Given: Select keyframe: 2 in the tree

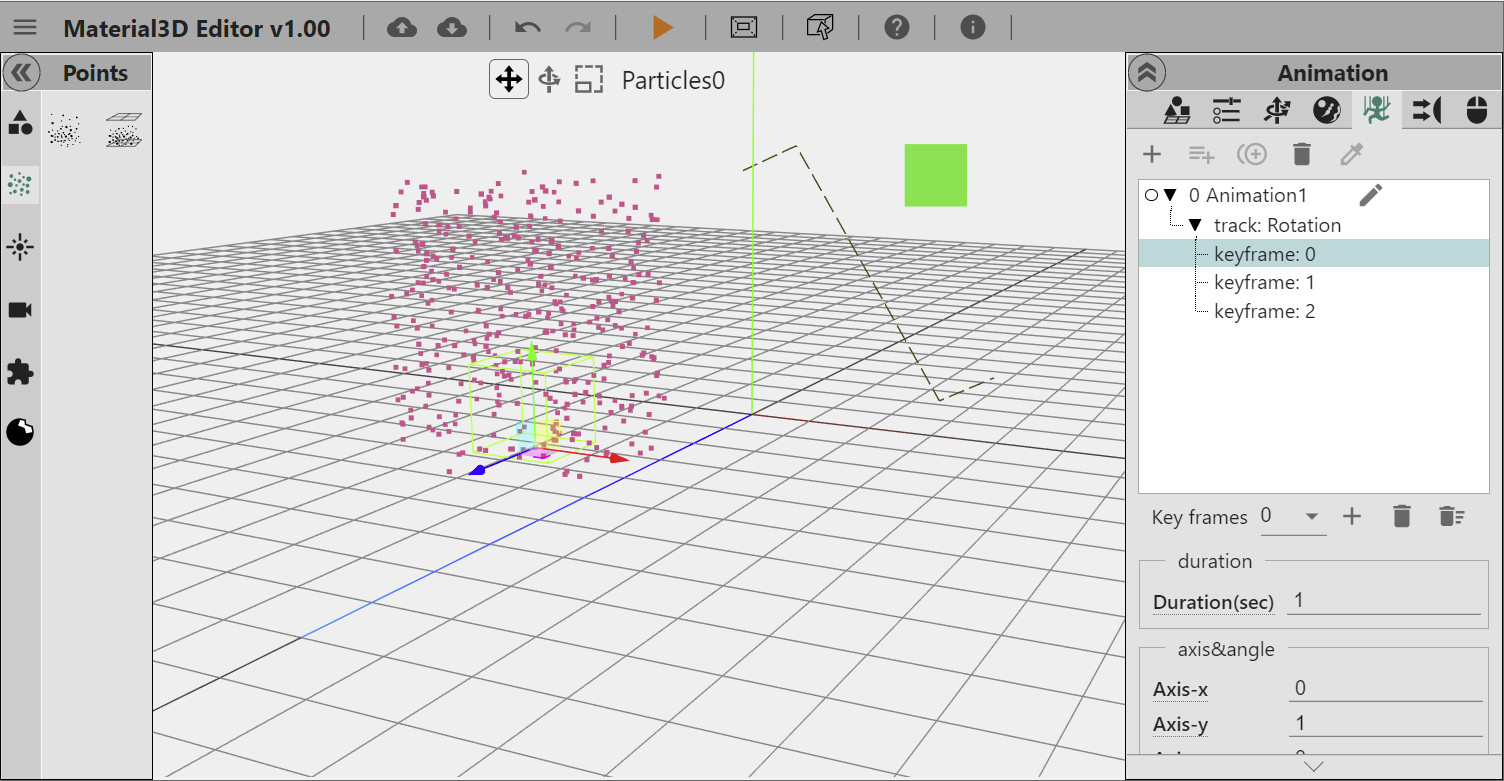Looking at the screenshot, I should pos(1264,312).
